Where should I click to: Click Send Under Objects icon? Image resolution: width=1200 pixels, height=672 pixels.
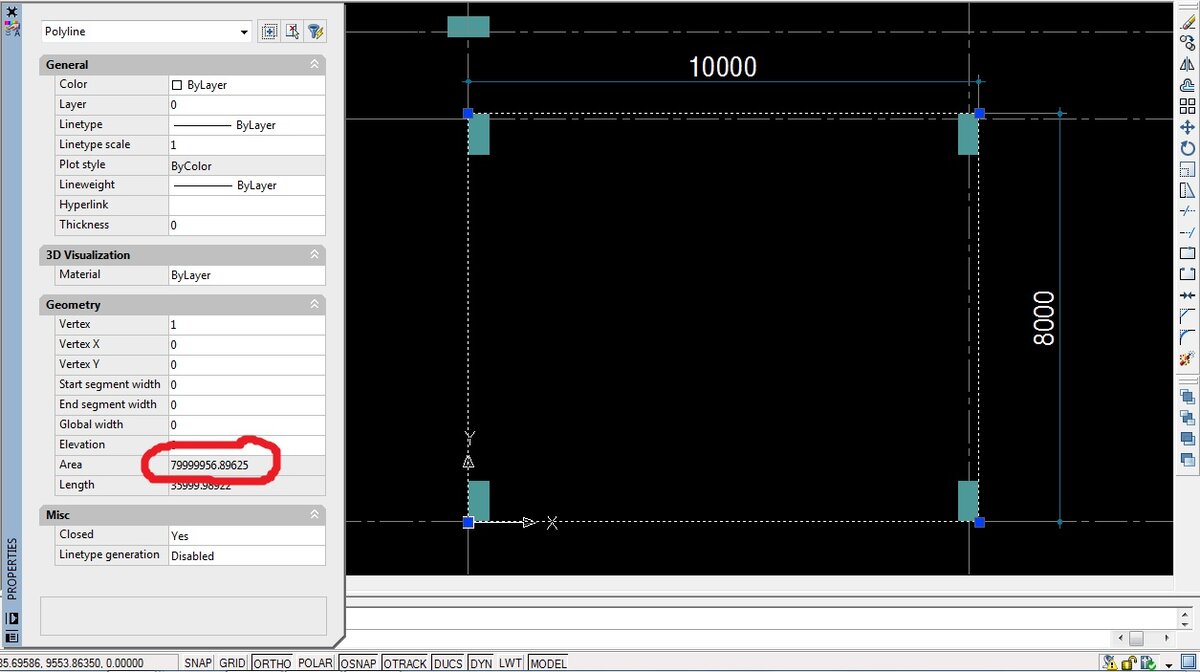pos(1187,460)
